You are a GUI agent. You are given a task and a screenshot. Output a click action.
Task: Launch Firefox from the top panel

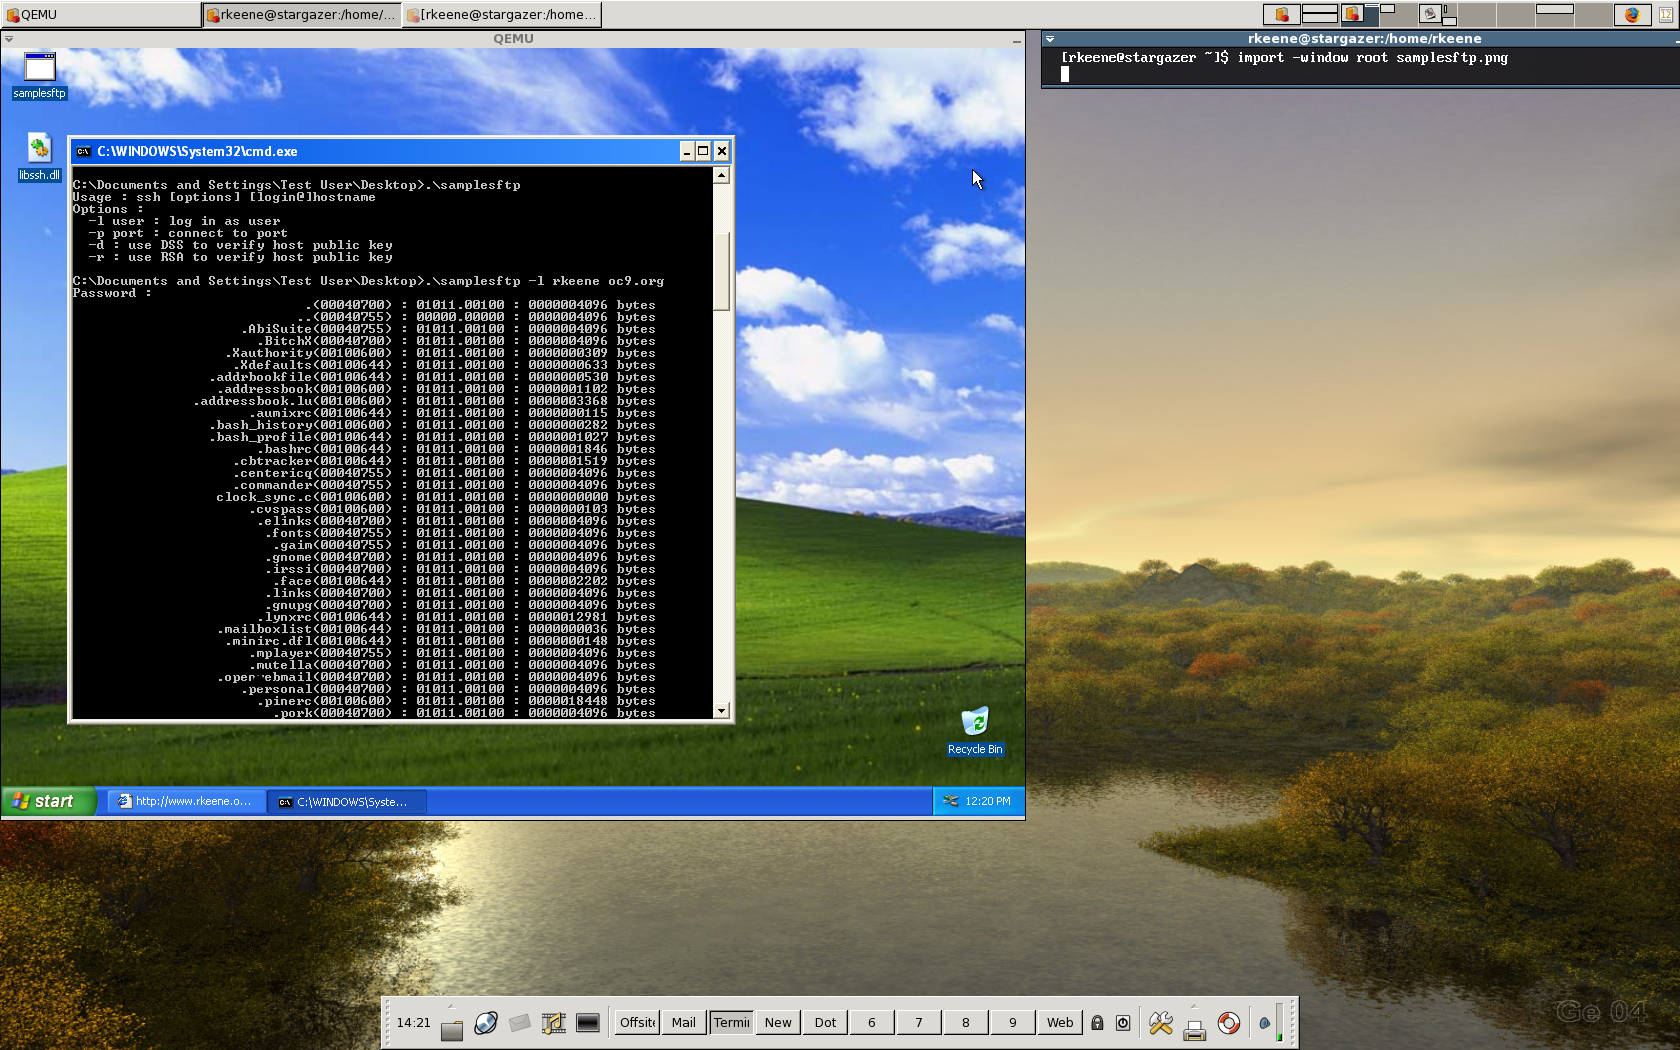[1632, 14]
